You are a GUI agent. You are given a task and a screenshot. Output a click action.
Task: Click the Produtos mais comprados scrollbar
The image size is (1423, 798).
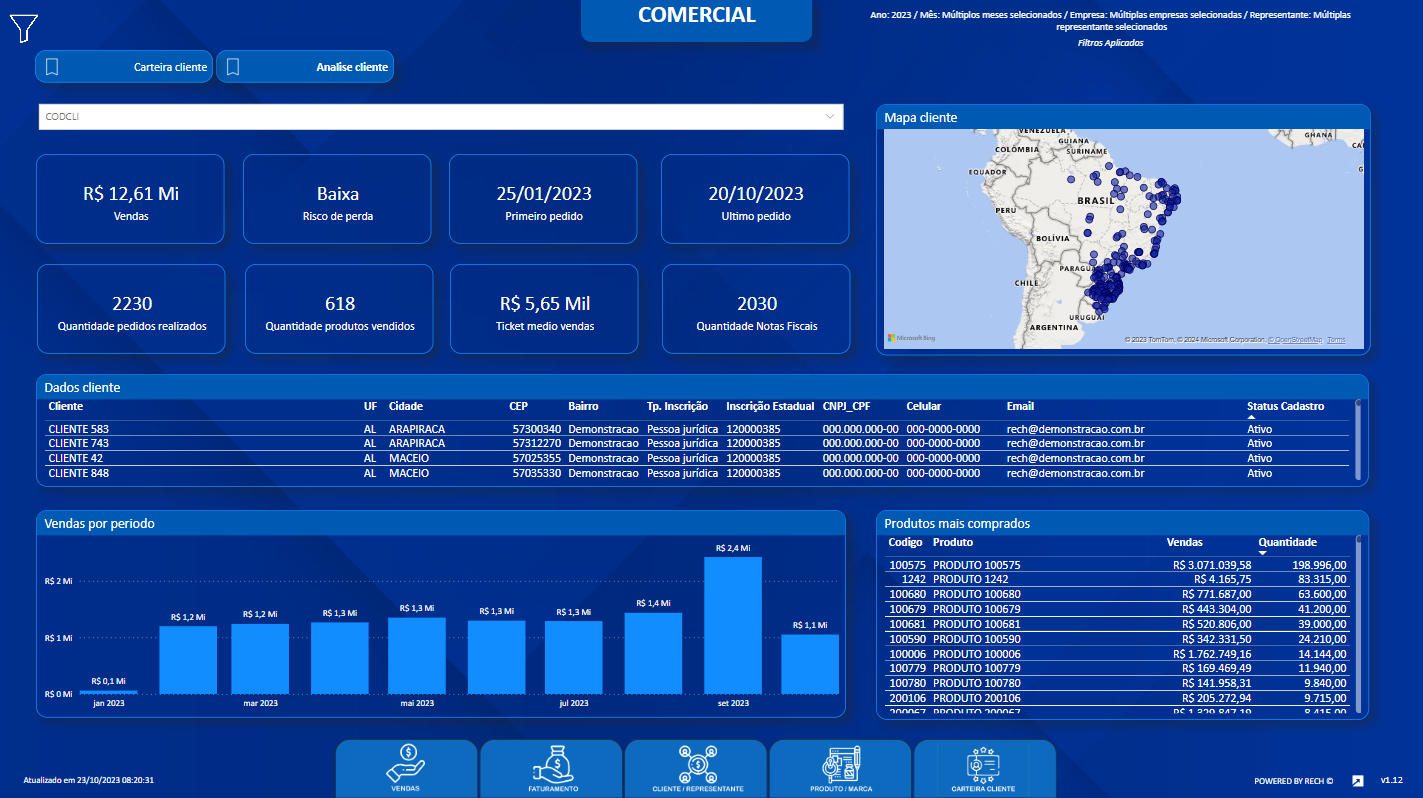tap(1358, 623)
